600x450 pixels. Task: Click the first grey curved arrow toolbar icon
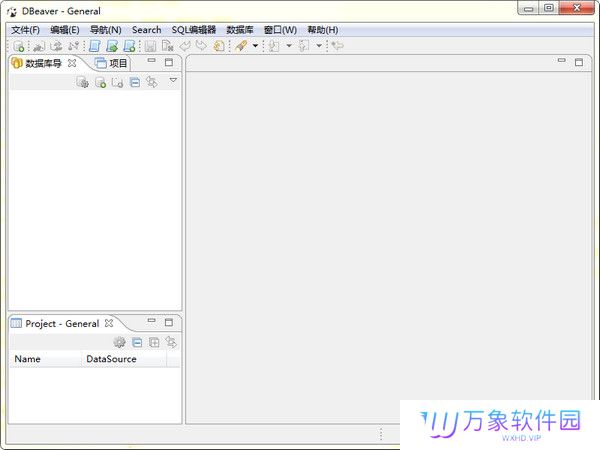click(x=185, y=46)
